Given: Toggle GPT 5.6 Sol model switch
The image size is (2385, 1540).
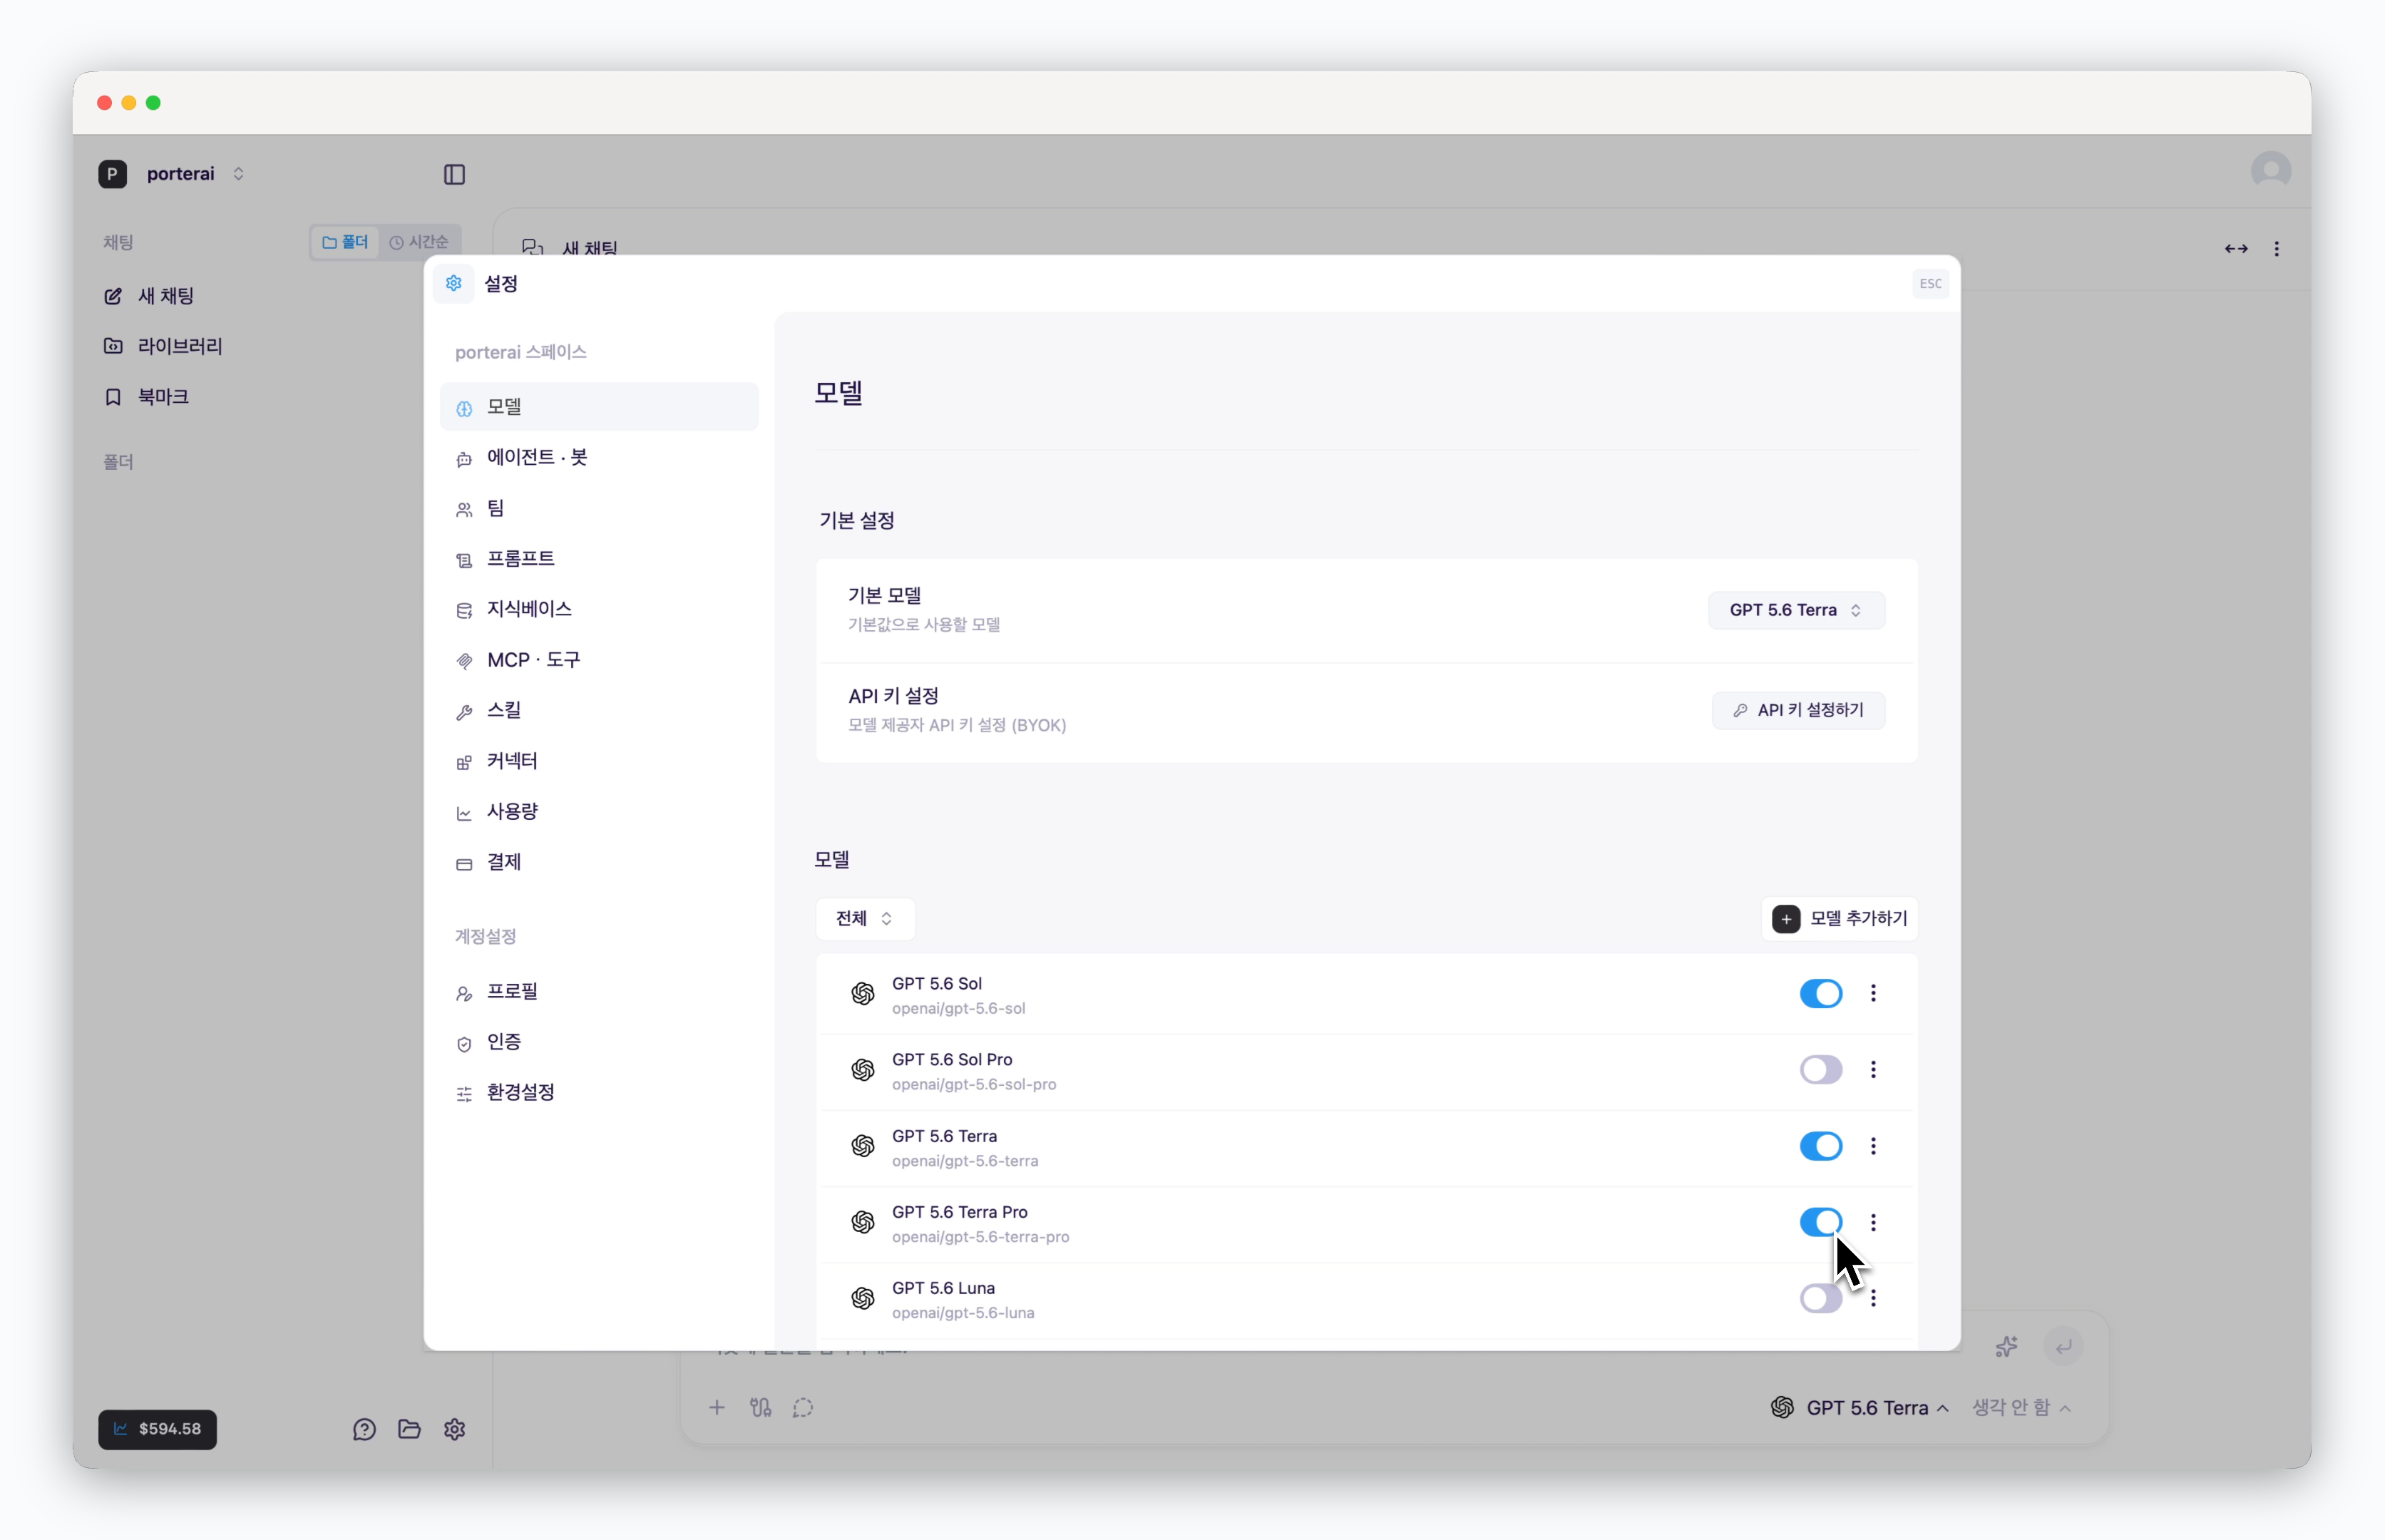Looking at the screenshot, I should (x=1820, y=993).
